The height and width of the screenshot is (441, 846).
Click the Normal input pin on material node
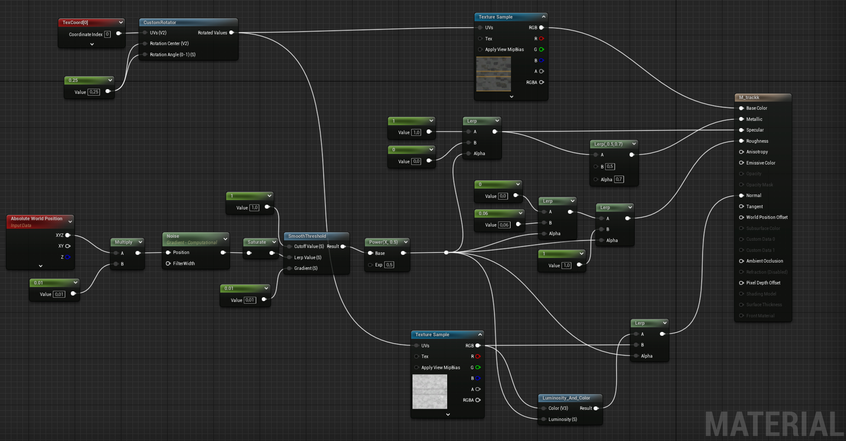pos(740,195)
